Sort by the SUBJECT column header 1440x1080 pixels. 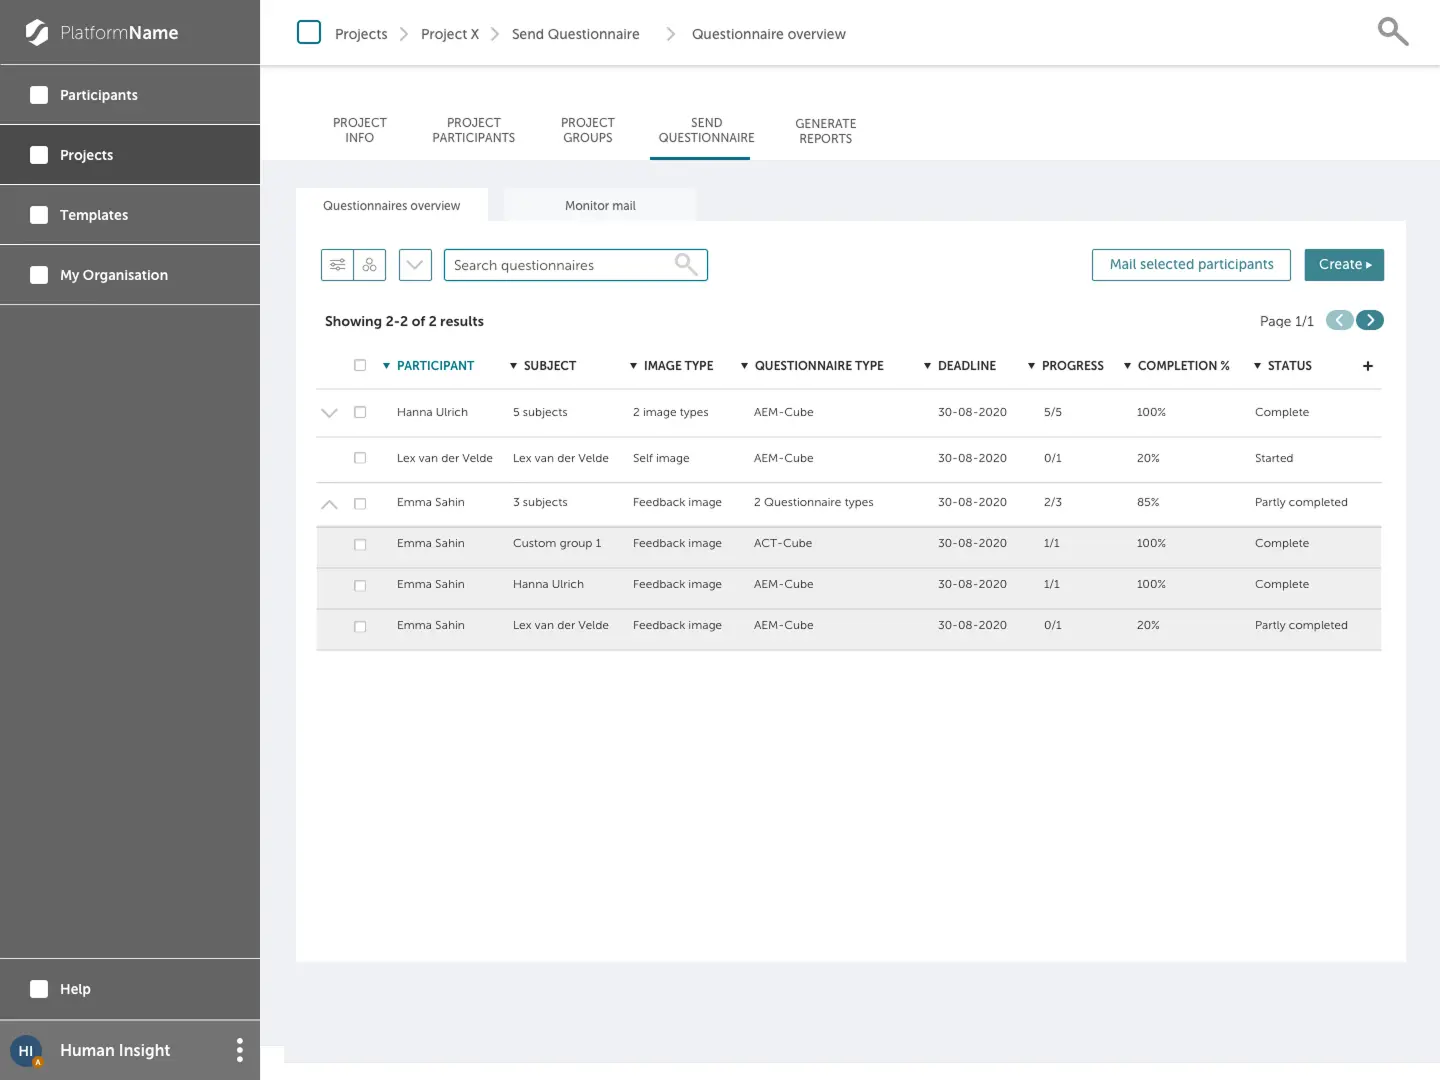coord(543,366)
